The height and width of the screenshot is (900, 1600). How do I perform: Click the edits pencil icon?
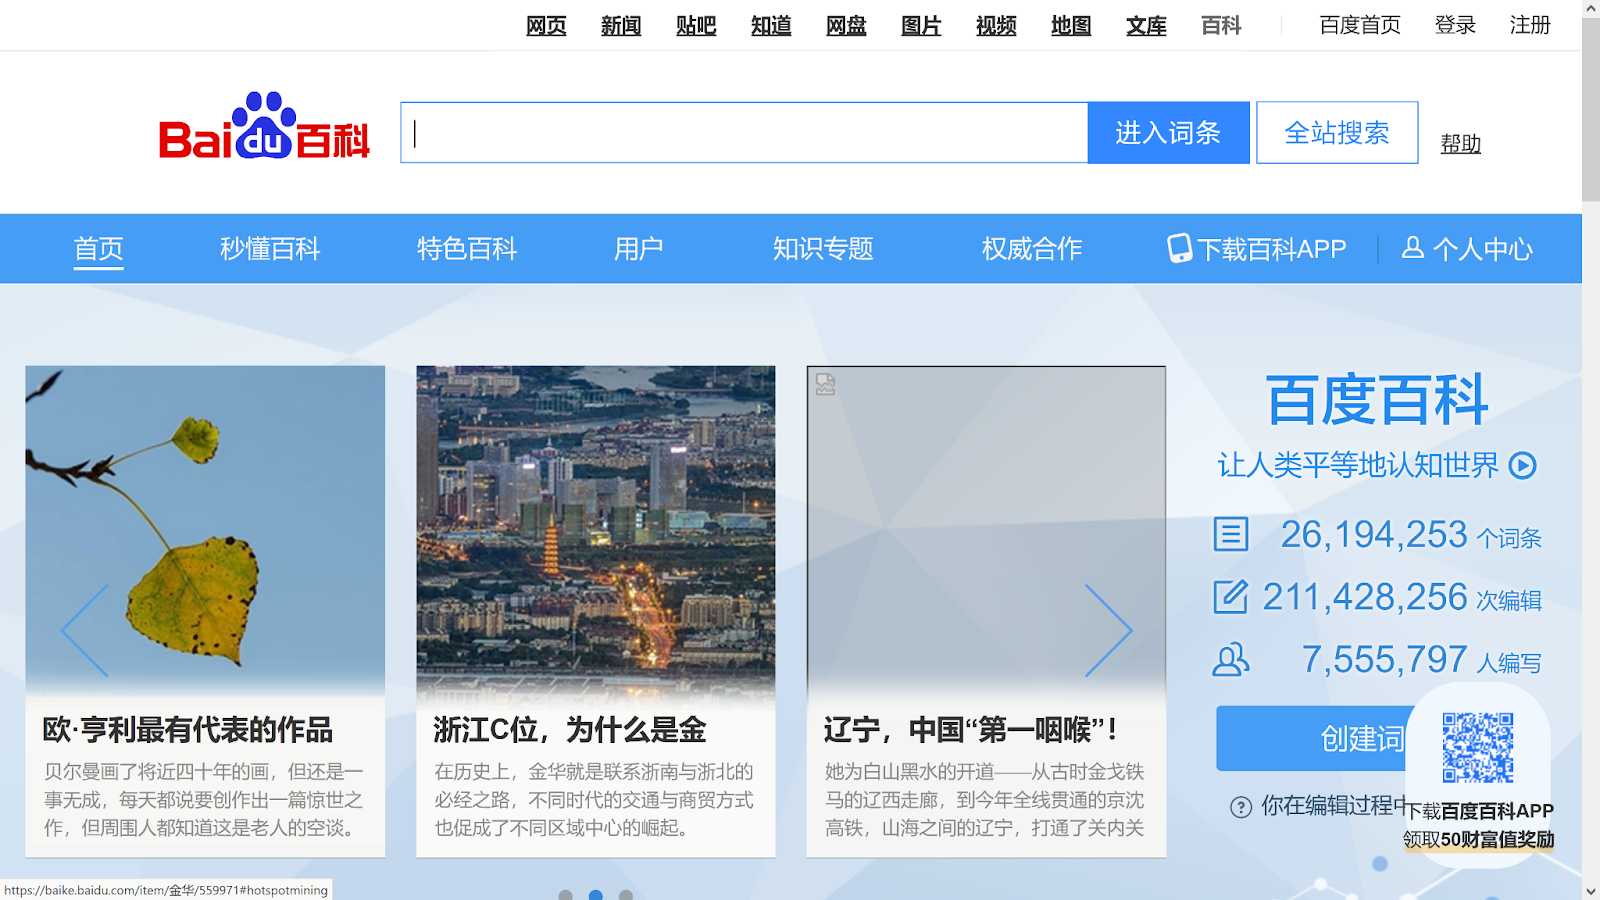click(1230, 596)
